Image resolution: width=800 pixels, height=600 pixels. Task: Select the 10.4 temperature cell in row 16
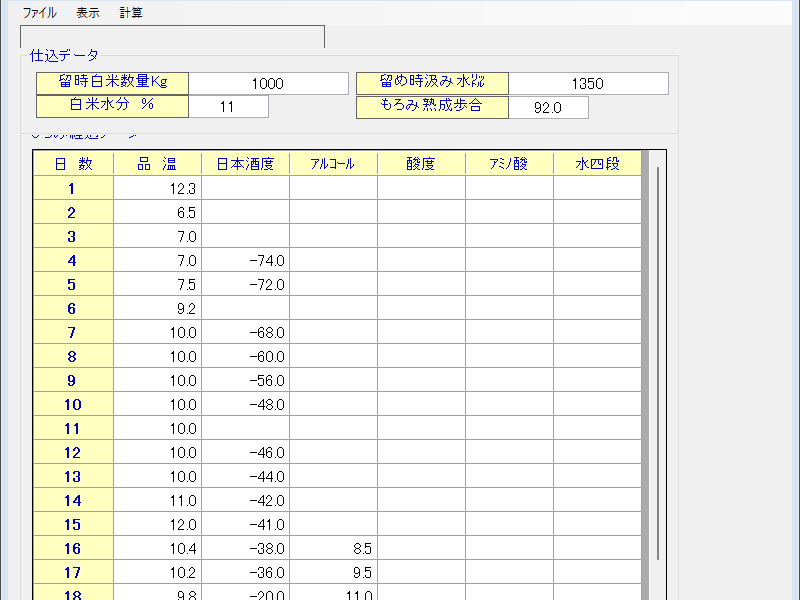pos(158,548)
